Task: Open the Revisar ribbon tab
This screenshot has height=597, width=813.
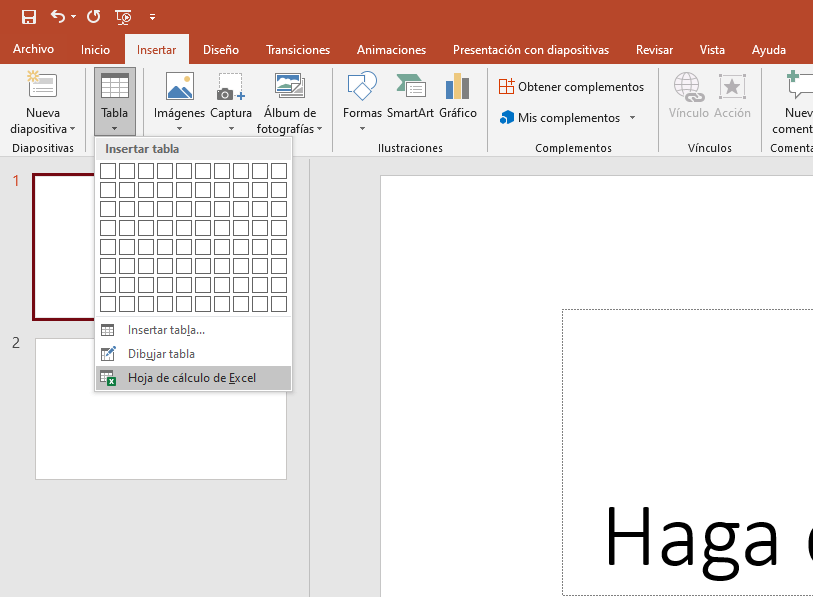Action: click(x=654, y=48)
